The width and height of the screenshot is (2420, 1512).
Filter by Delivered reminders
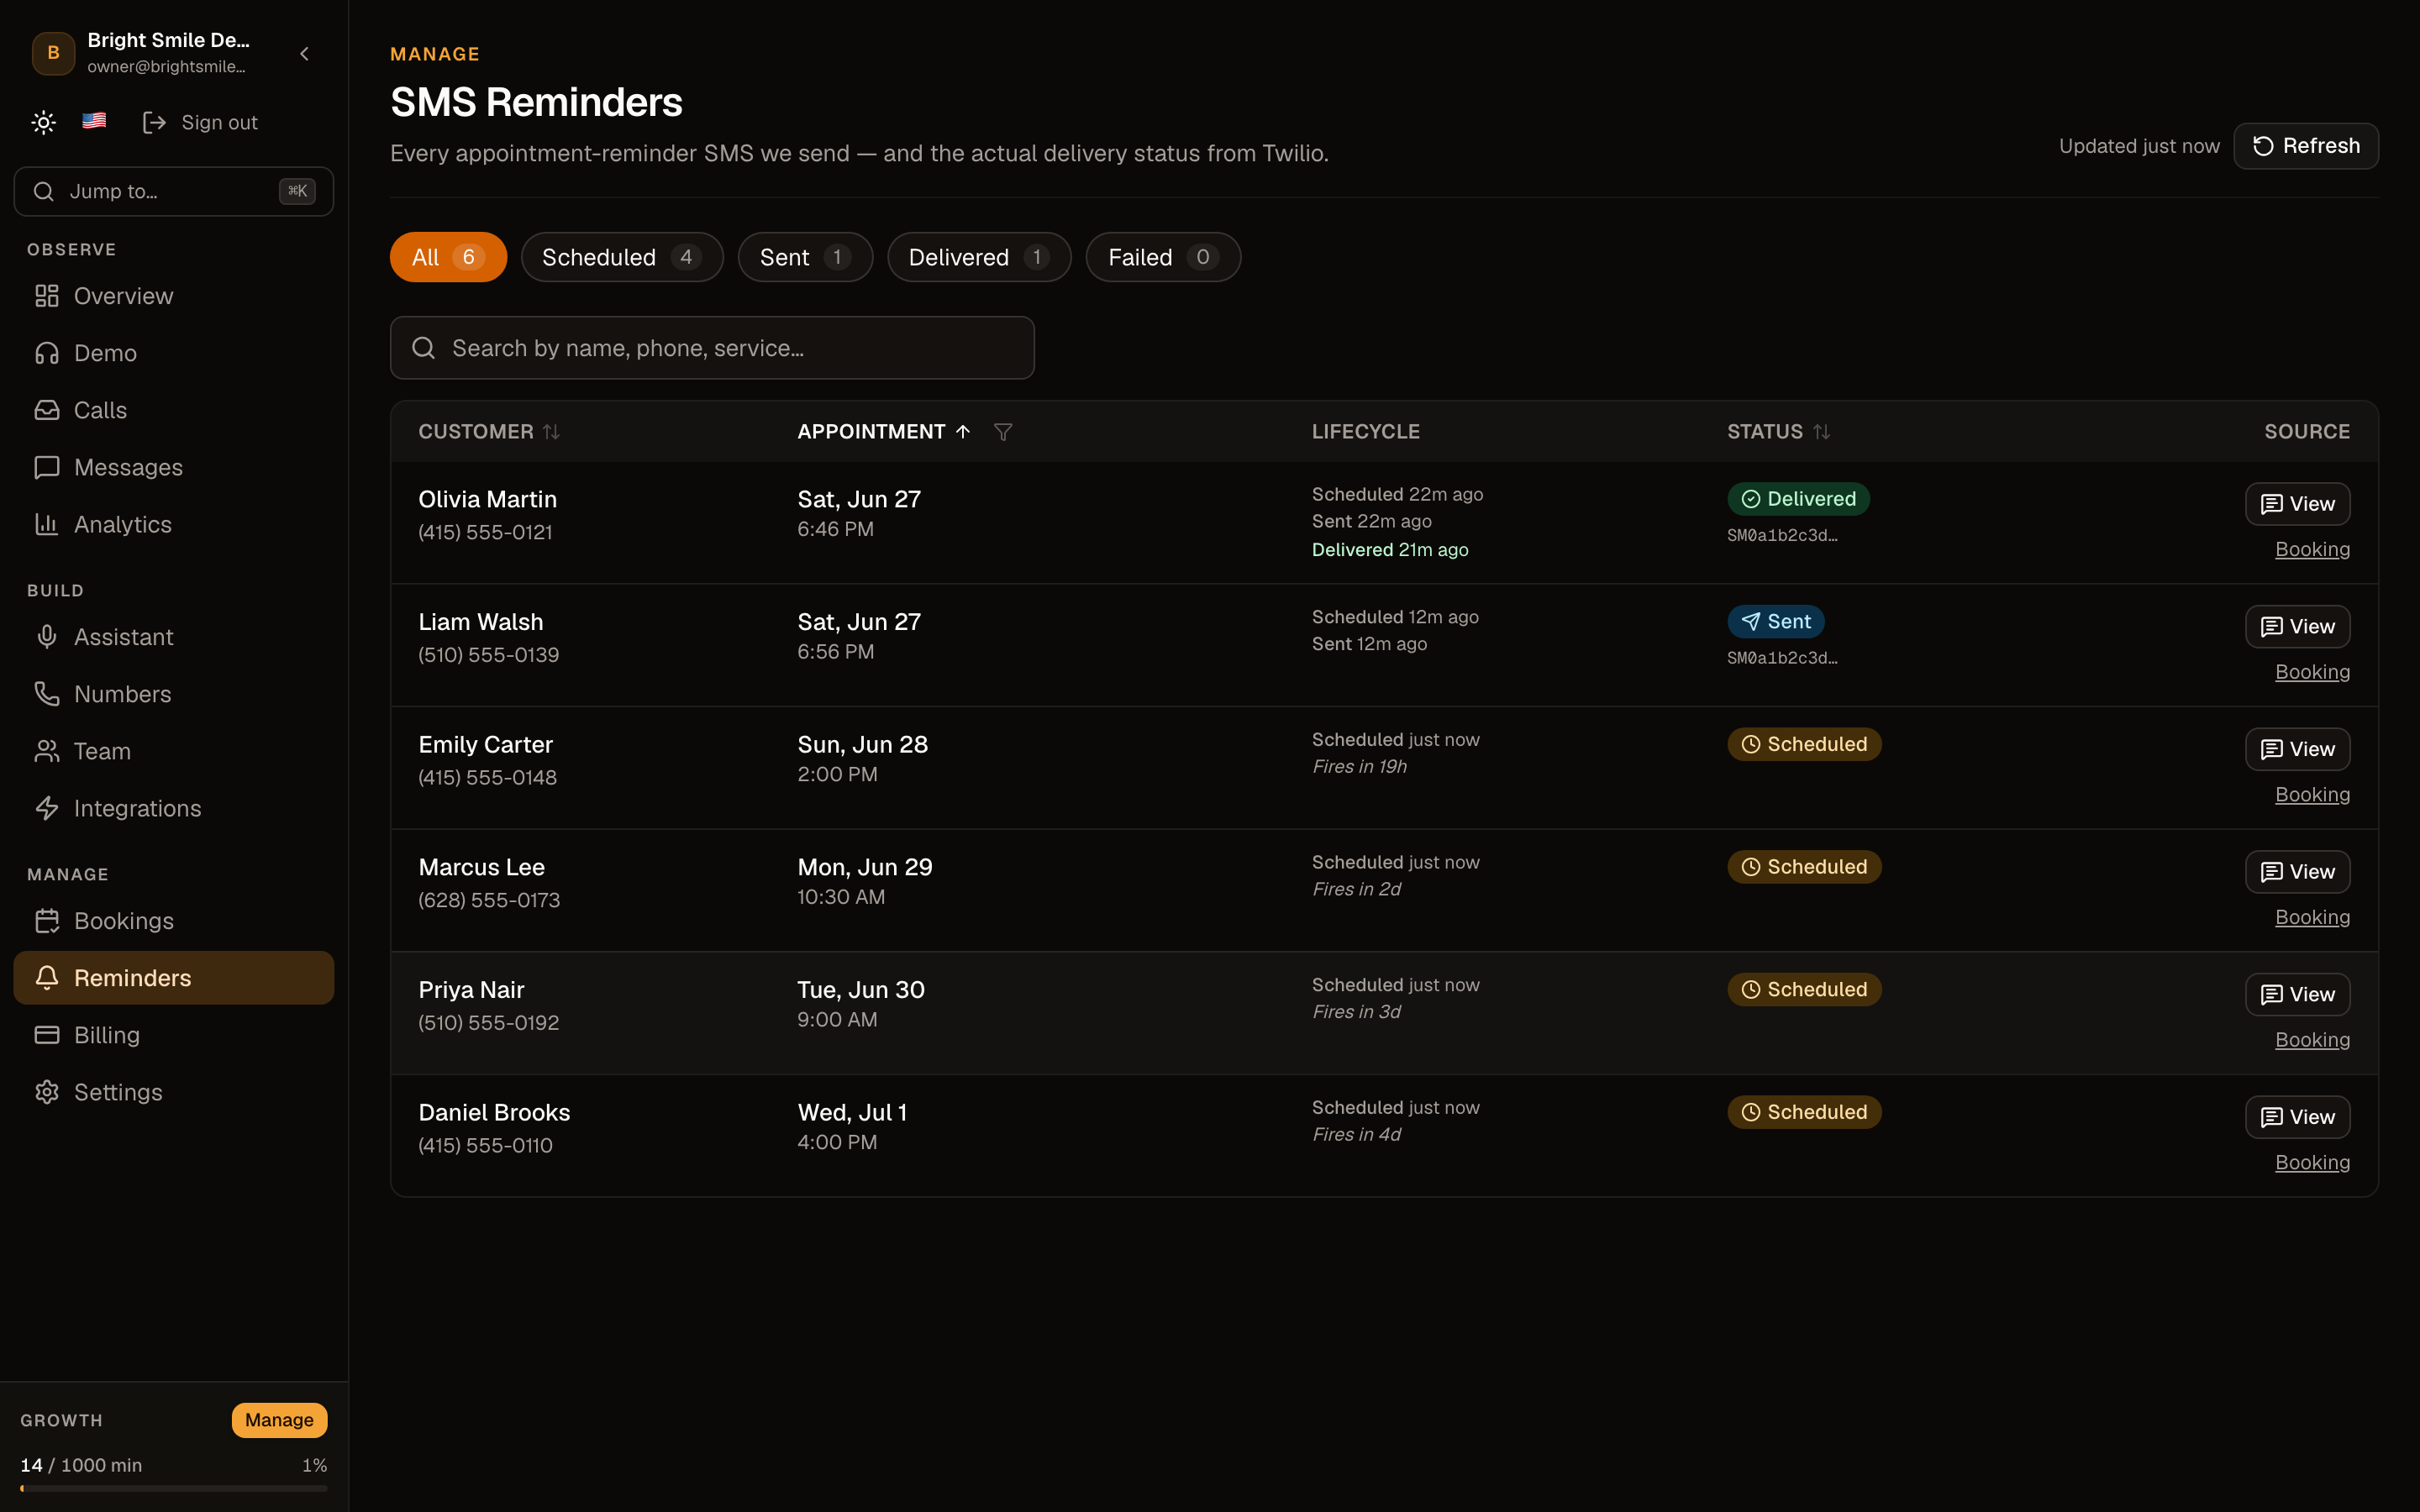[x=979, y=257]
